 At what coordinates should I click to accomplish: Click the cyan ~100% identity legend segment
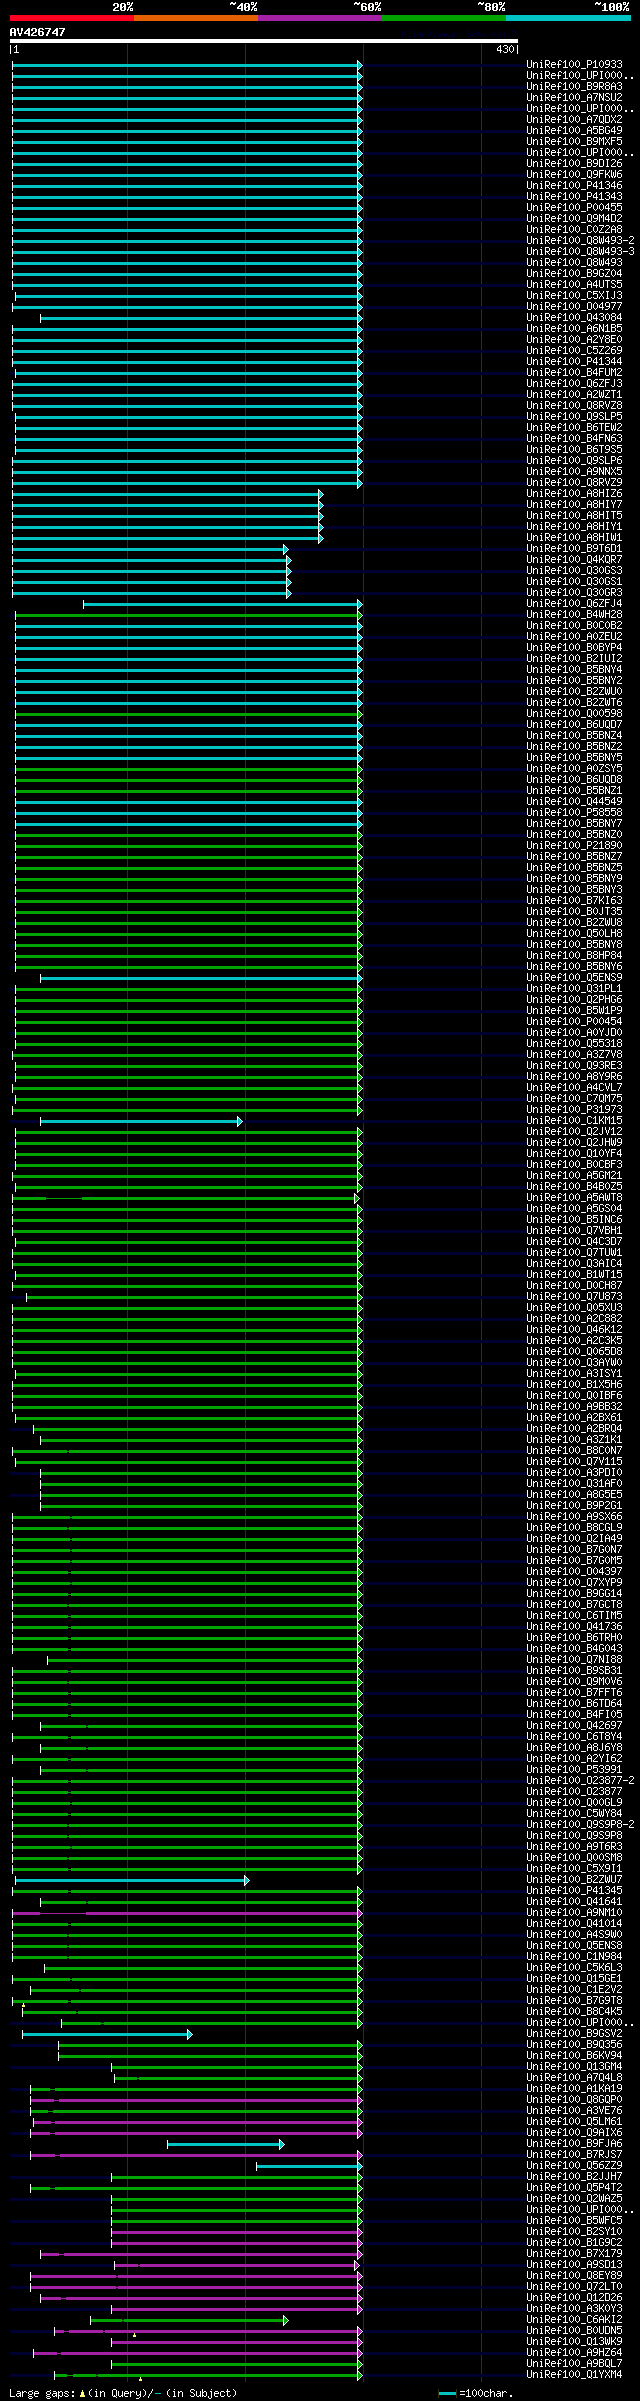[x=568, y=17]
